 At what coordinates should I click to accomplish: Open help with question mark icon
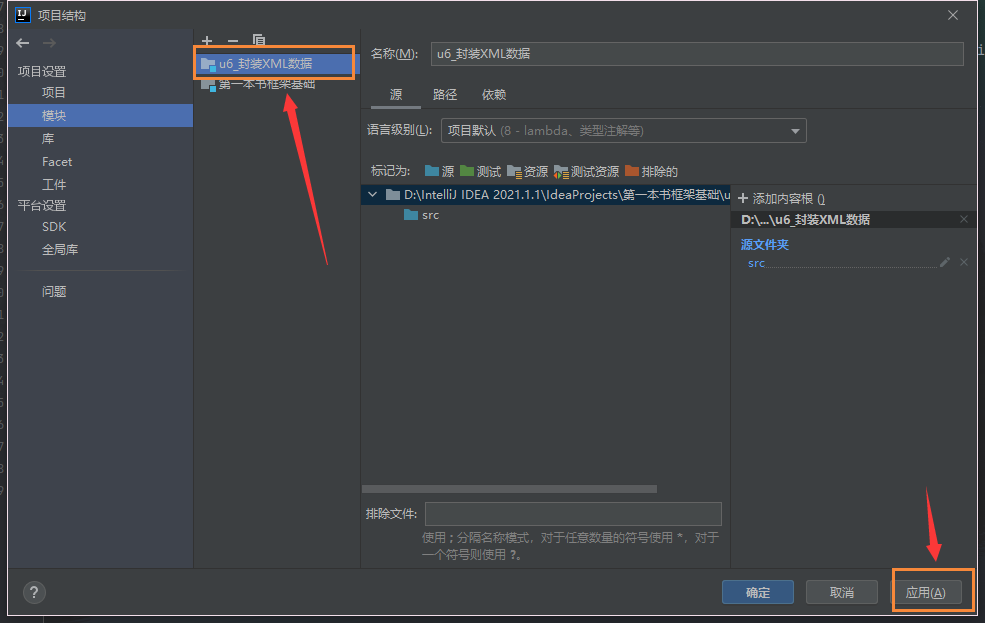pyautogui.click(x=34, y=592)
